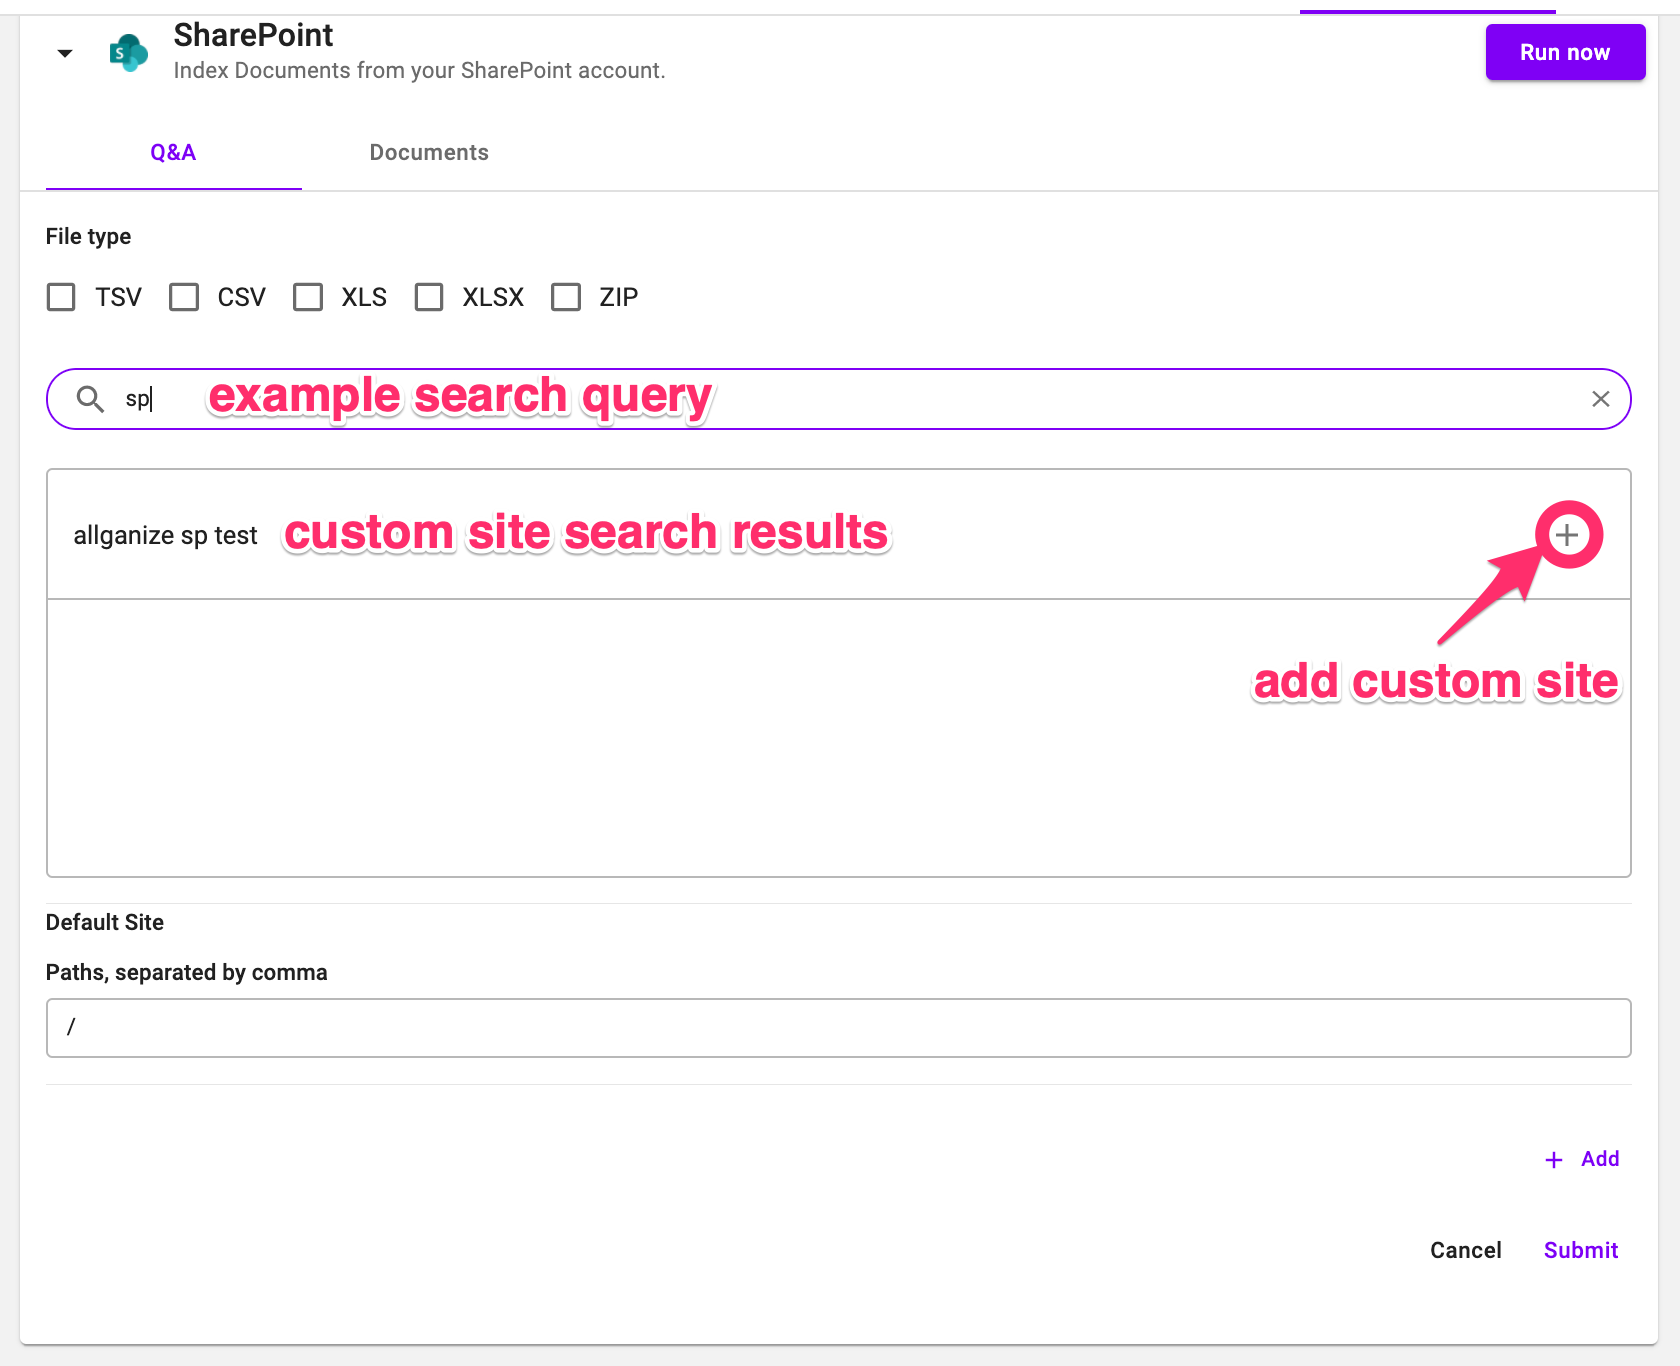The height and width of the screenshot is (1366, 1680).
Task: Submit the SharePoint settings
Action: pyautogui.click(x=1580, y=1250)
